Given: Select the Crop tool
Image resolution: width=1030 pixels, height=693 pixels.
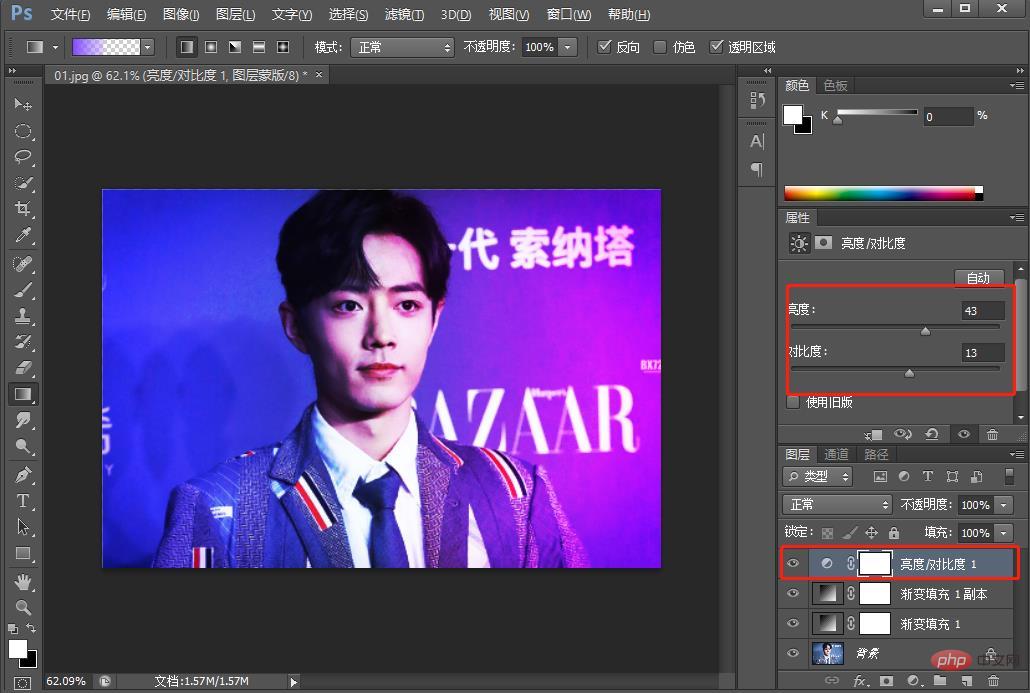Looking at the screenshot, I should [22, 209].
